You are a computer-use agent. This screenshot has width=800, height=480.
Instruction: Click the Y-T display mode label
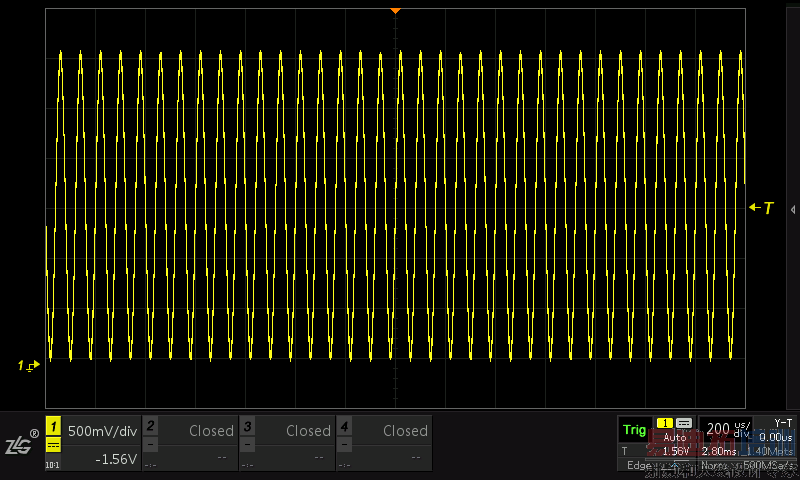click(783, 423)
